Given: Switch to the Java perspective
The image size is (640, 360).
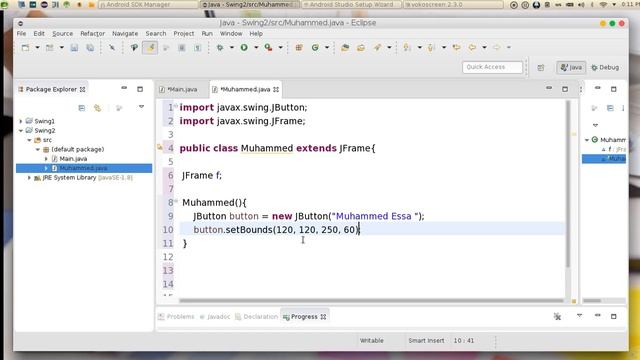Looking at the screenshot, I should point(571,67).
